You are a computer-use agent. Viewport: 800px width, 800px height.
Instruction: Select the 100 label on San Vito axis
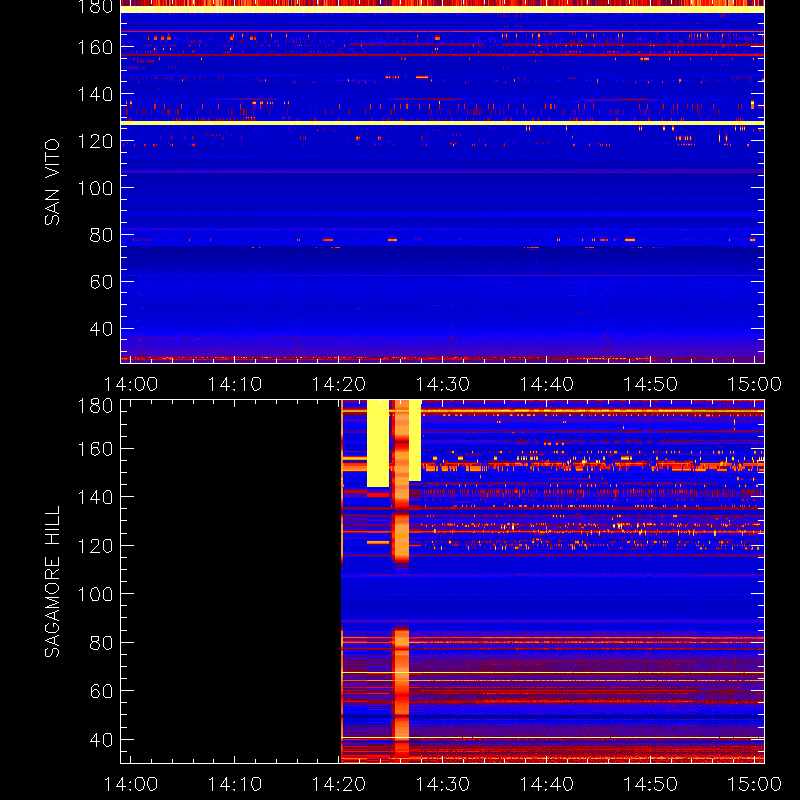[95, 188]
